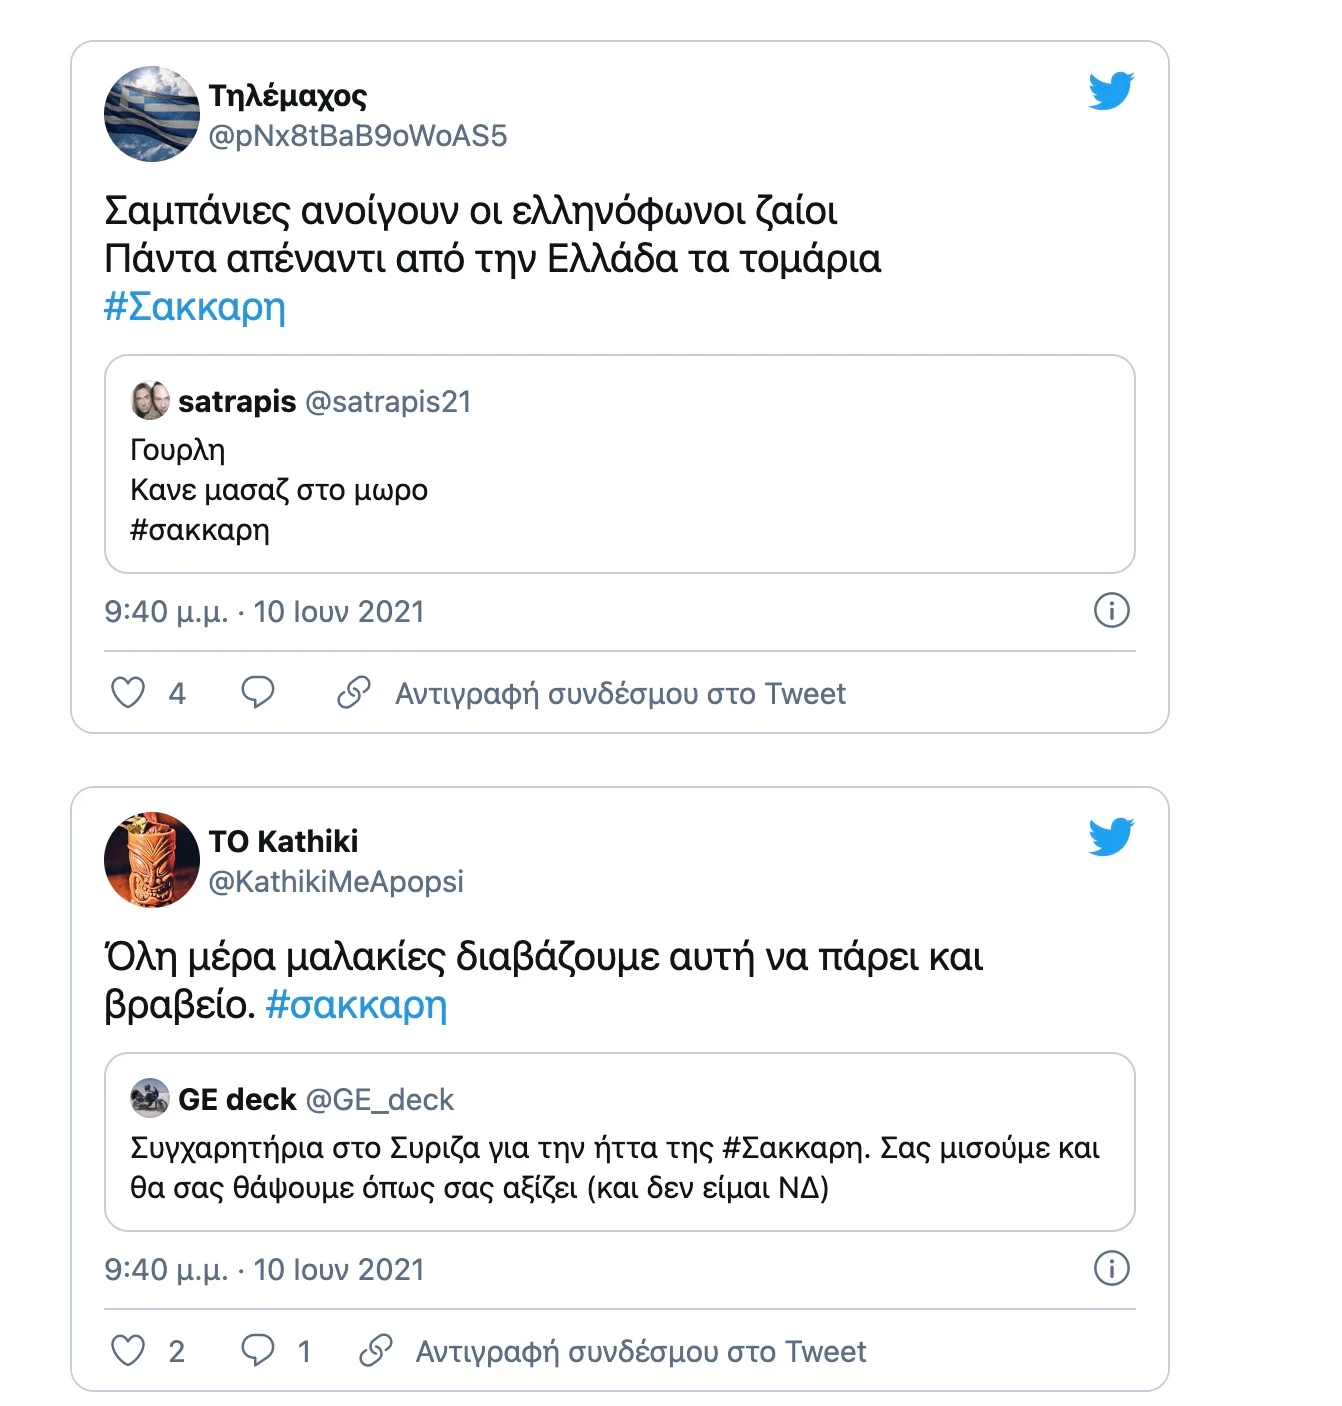The image size is (1342, 1406).
Task: Open reply bubble on Τηλέμαχος tweet
Action: tap(258, 692)
